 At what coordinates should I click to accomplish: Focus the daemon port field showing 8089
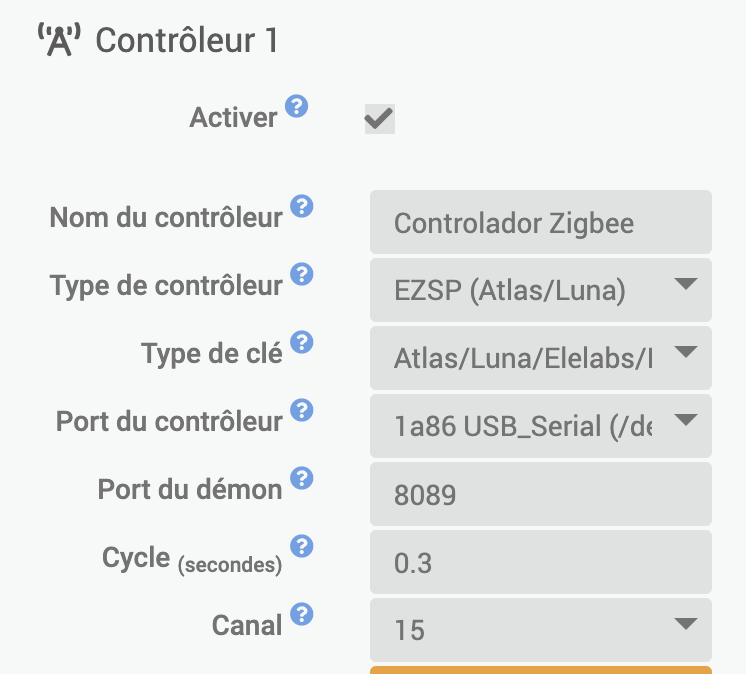pos(541,494)
